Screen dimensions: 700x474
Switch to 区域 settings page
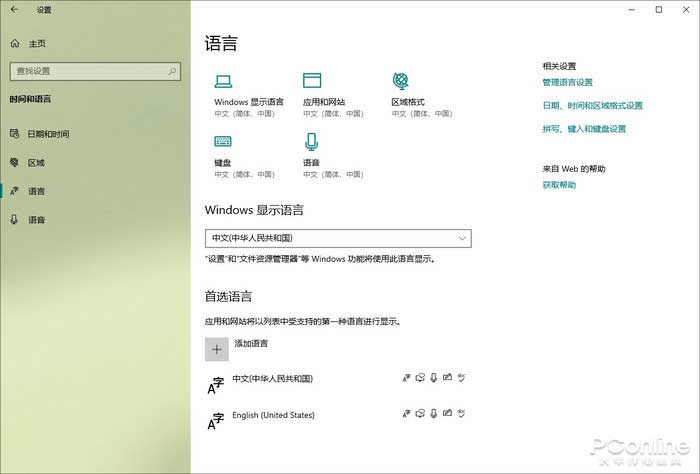click(36, 162)
